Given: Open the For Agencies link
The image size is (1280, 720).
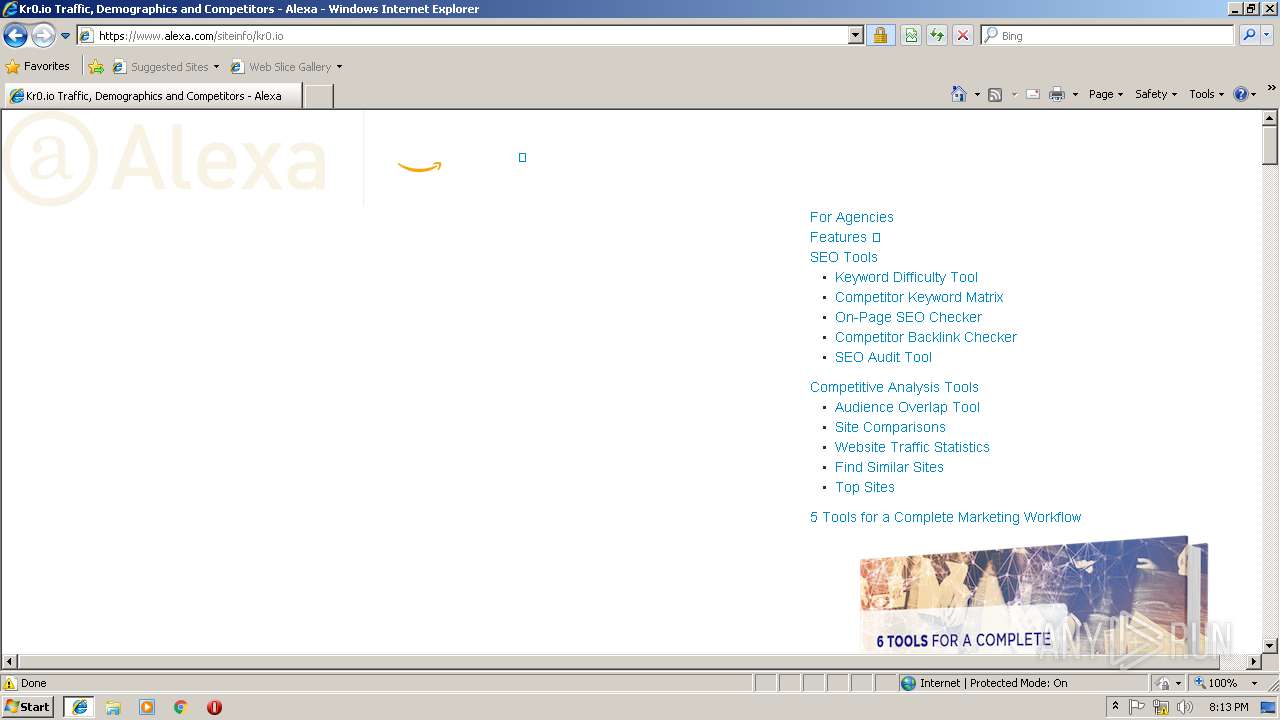Looking at the screenshot, I should tap(851, 217).
